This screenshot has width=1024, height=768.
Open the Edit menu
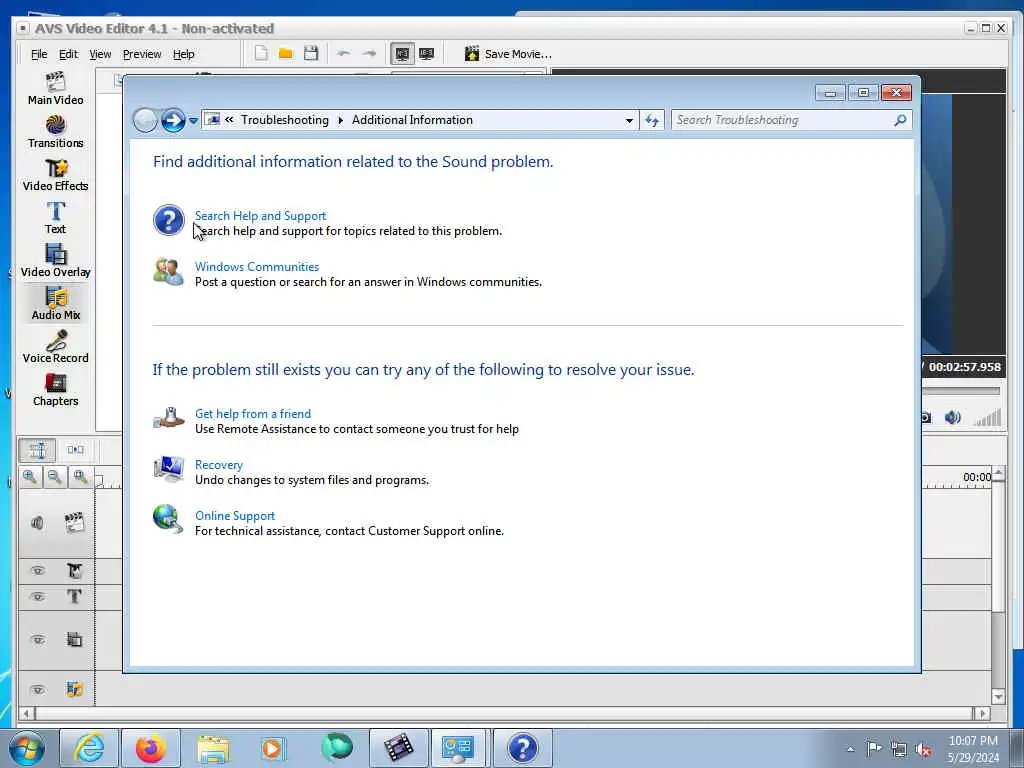[x=68, y=54]
